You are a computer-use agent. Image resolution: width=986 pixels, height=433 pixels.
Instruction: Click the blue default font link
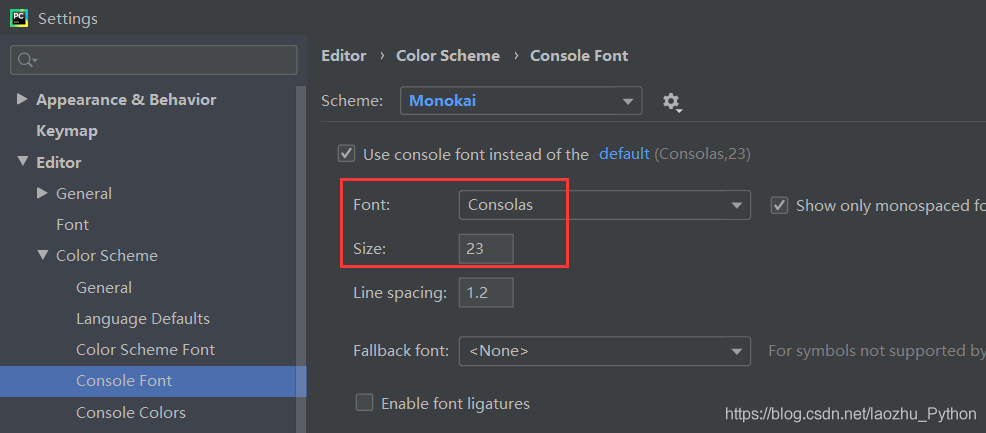[624, 153]
